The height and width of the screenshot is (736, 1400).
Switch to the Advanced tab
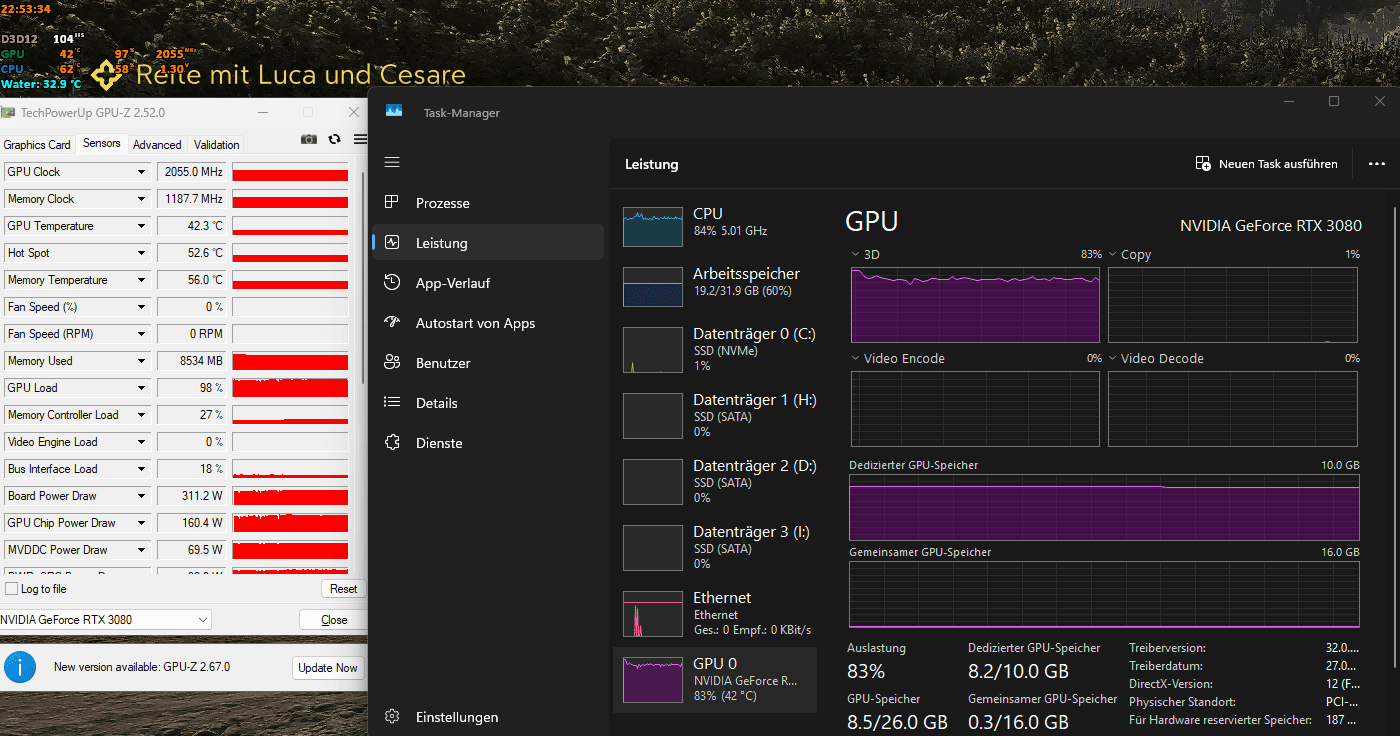[x=157, y=145]
